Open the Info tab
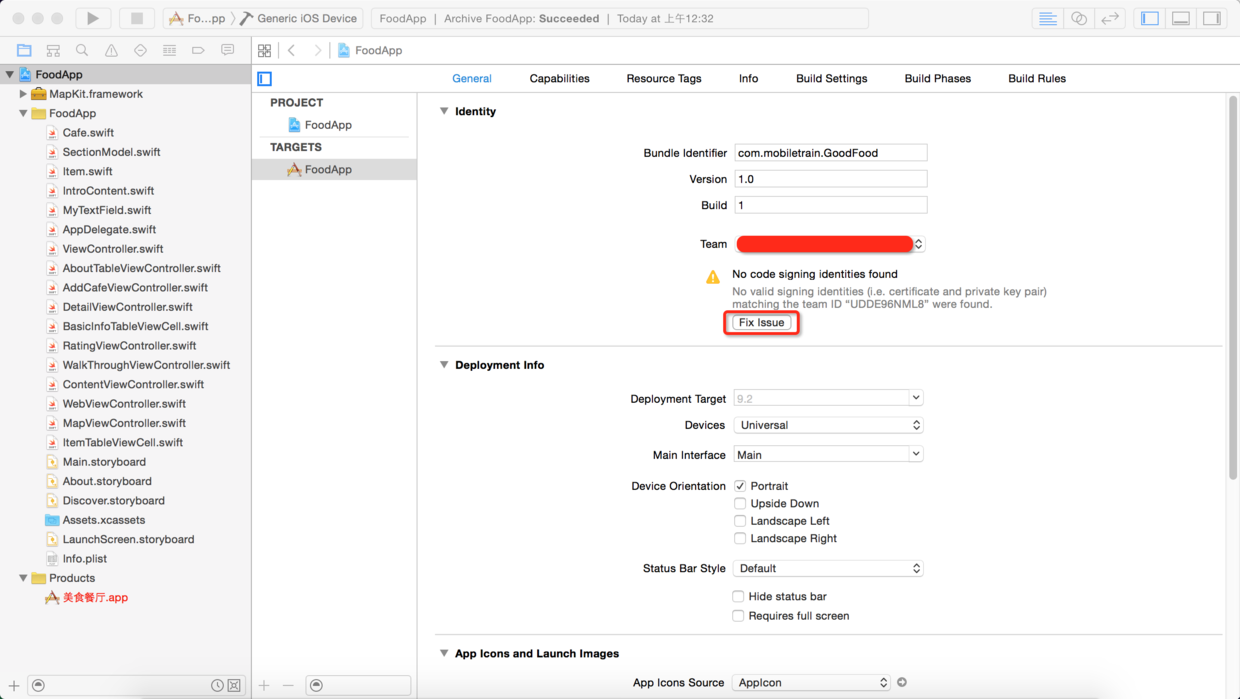Image resolution: width=1240 pixels, height=699 pixels. (749, 78)
